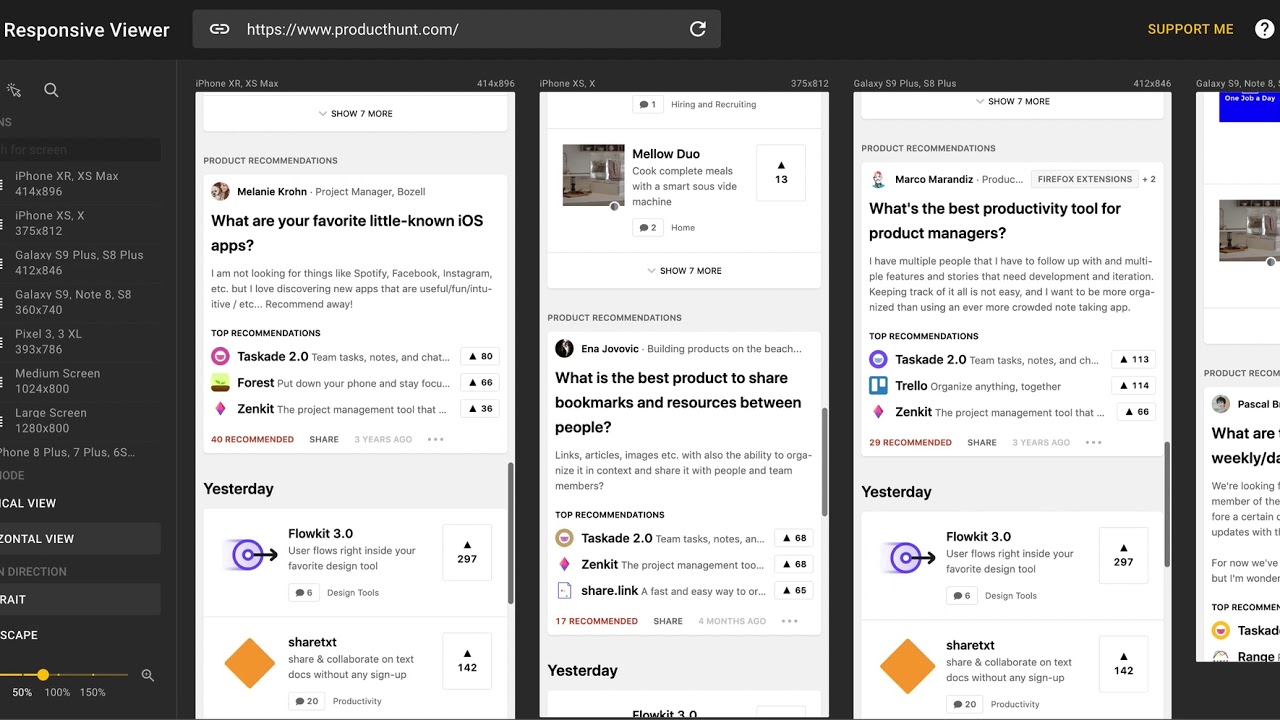Click share.link icon in iPhone XS panel
Viewport: 1280px width, 720px height.
[x=564, y=591]
